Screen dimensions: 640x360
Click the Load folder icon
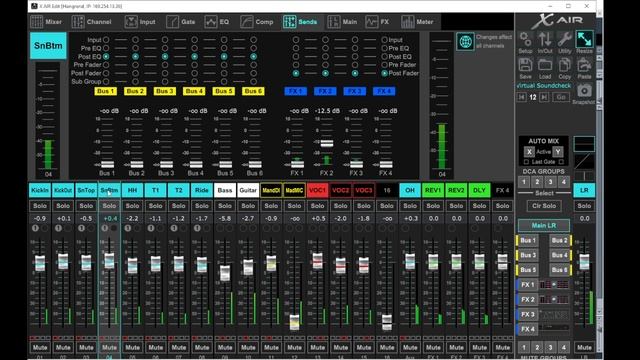[545, 65]
